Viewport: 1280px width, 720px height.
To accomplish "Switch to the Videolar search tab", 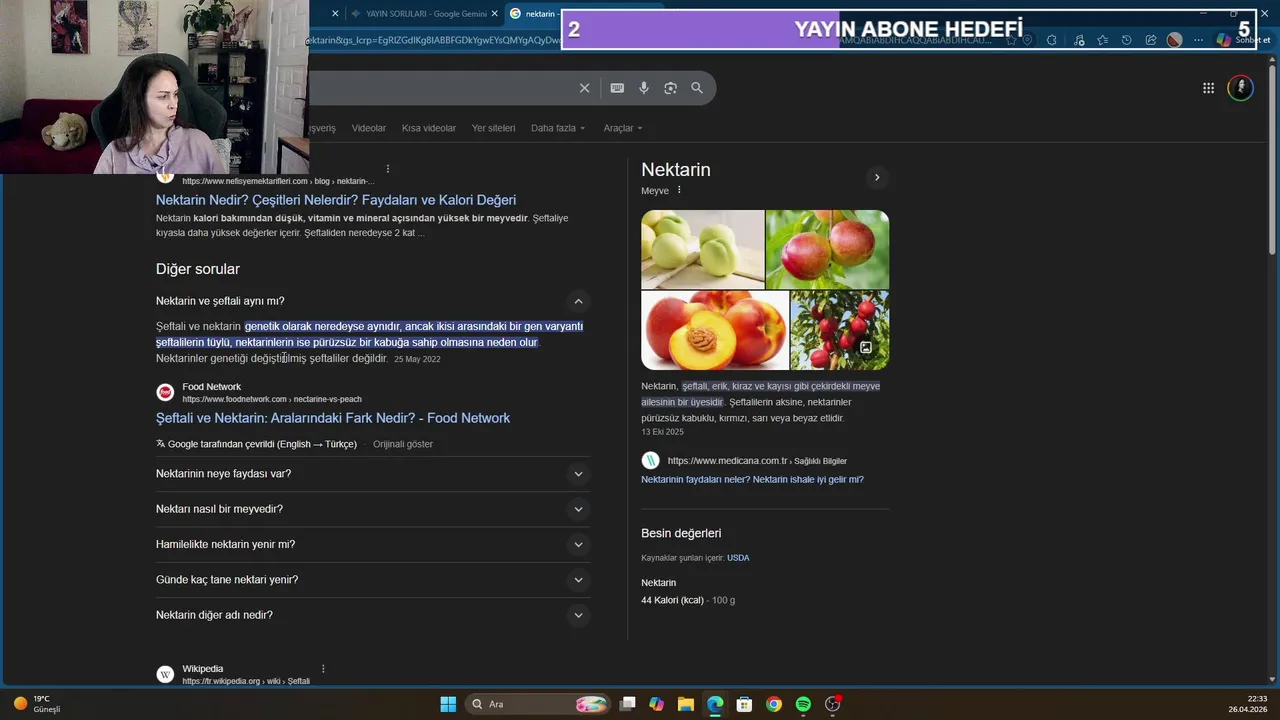I will (x=369, y=128).
